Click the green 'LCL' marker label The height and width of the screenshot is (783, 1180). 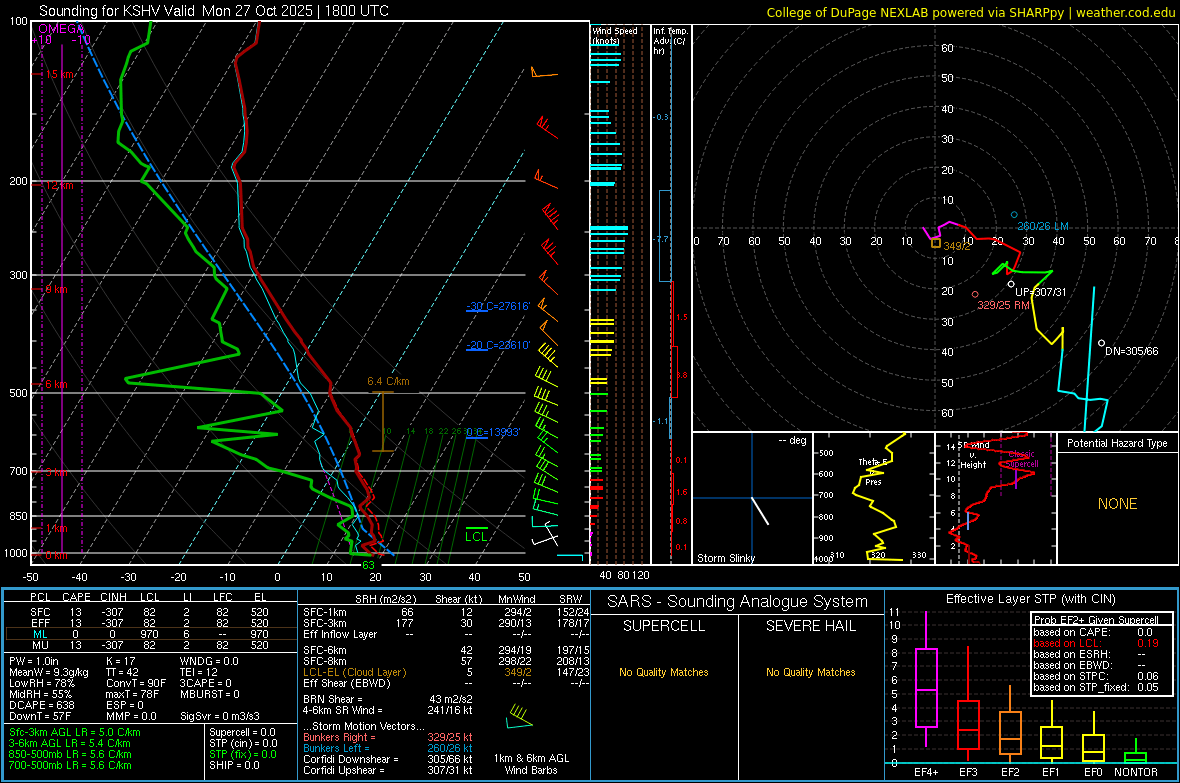tap(476, 536)
